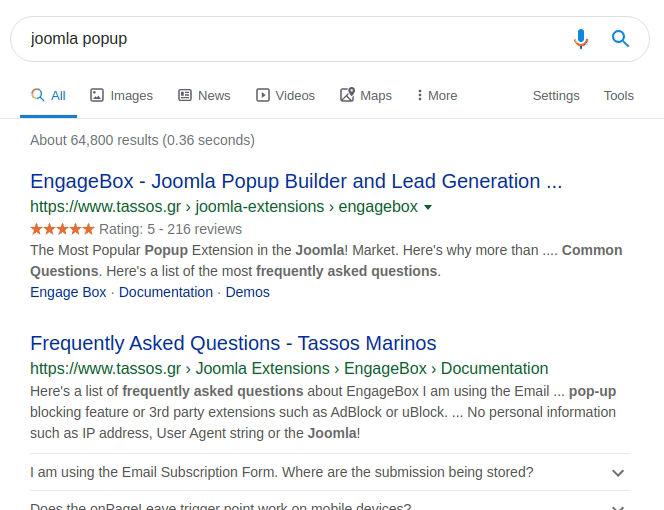The height and width of the screenshot is (510, 664).
Task: Switch to the Maps results label
Action: pos(376,96)
